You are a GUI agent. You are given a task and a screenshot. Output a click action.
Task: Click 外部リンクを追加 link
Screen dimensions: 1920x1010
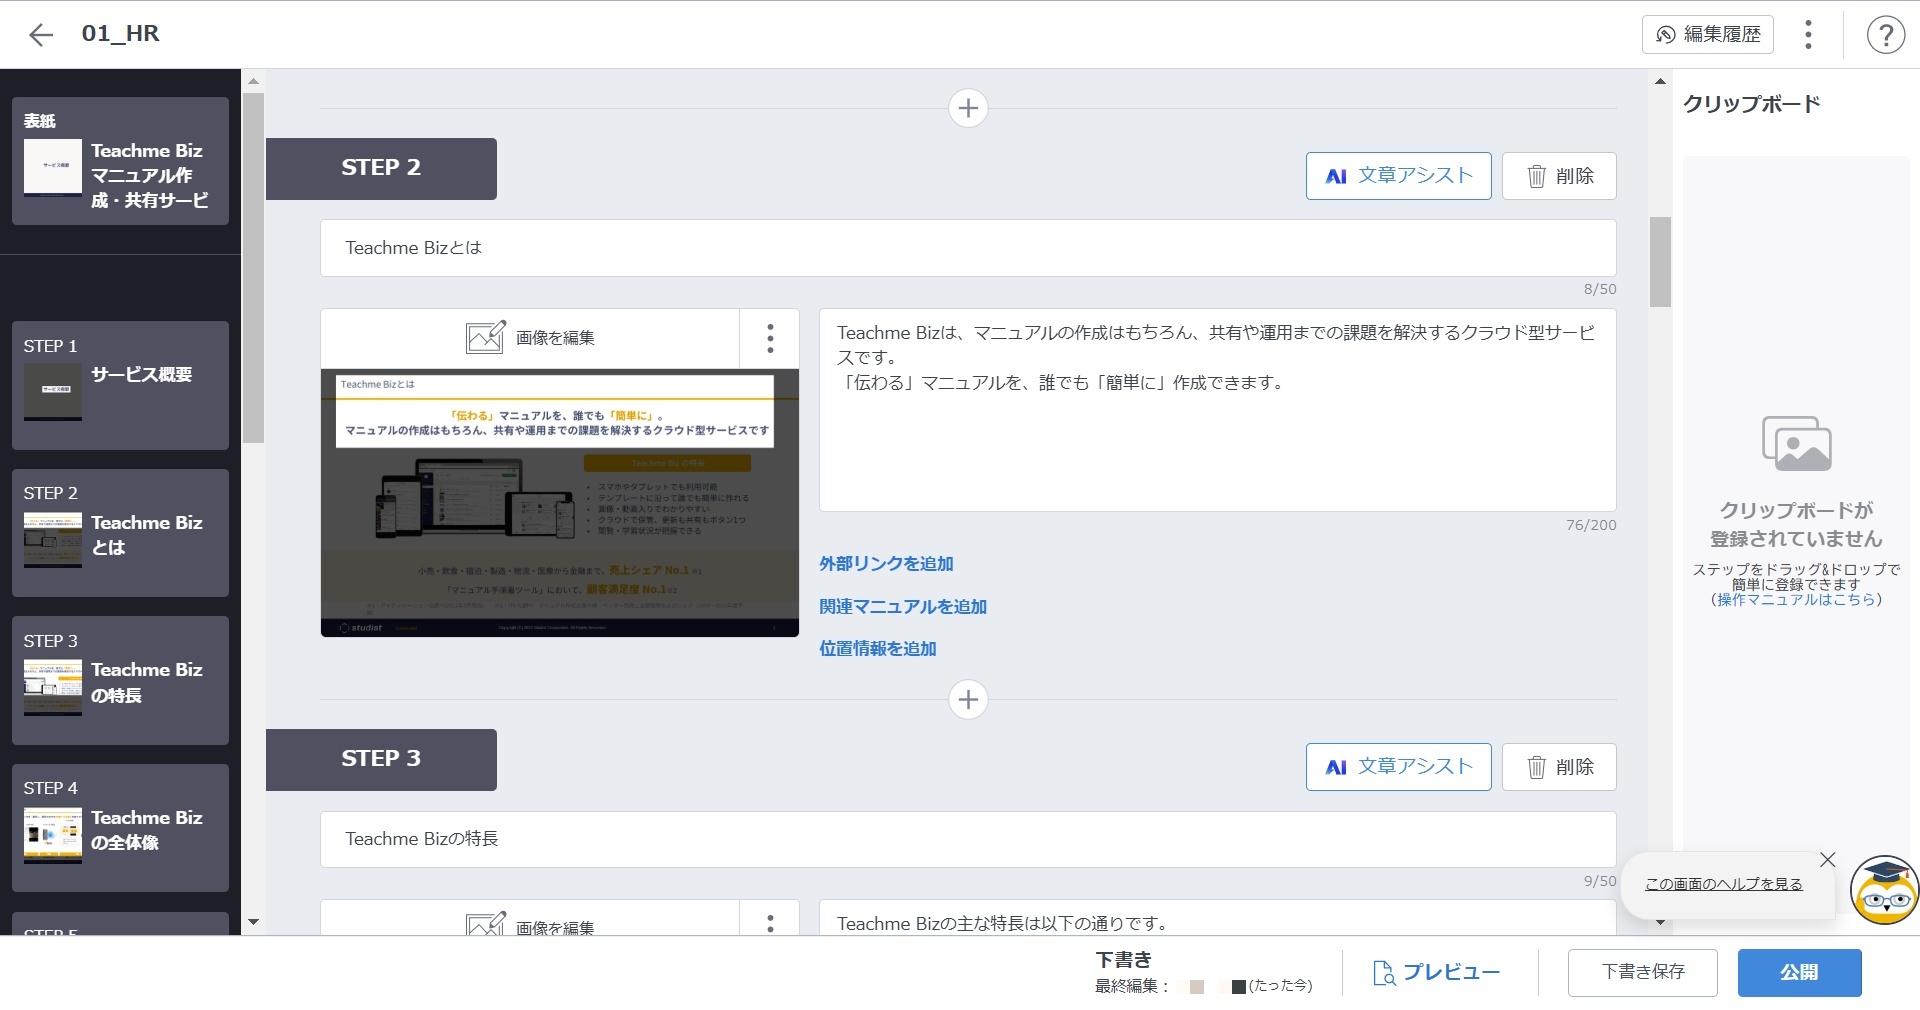pos(886,564)
